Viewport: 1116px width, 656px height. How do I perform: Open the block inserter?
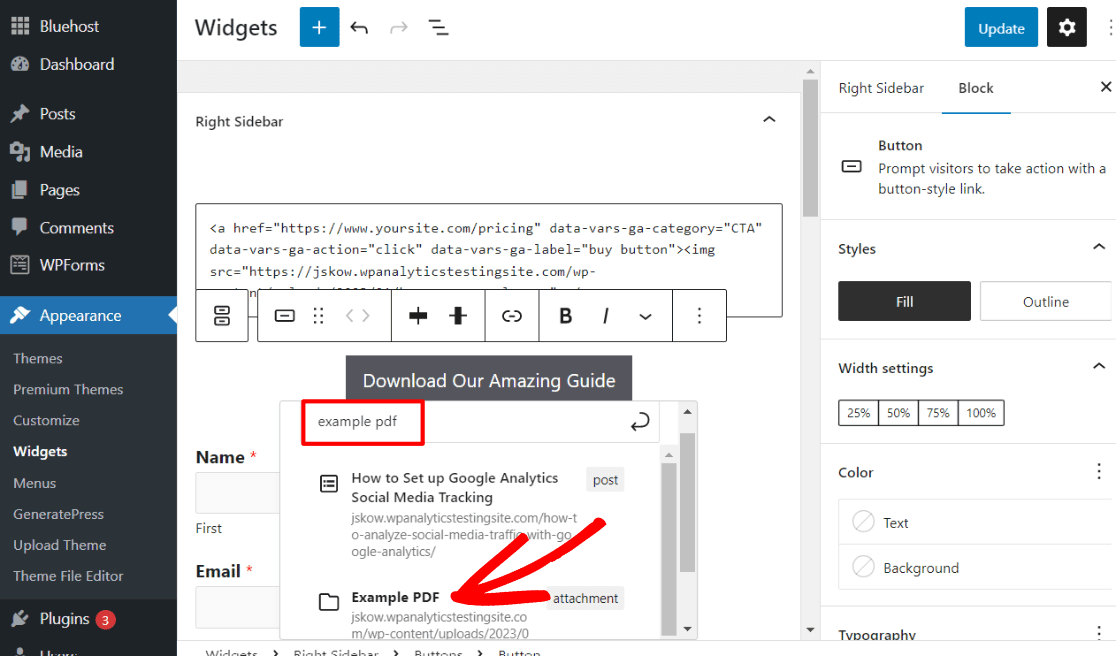tap(319, 27)
